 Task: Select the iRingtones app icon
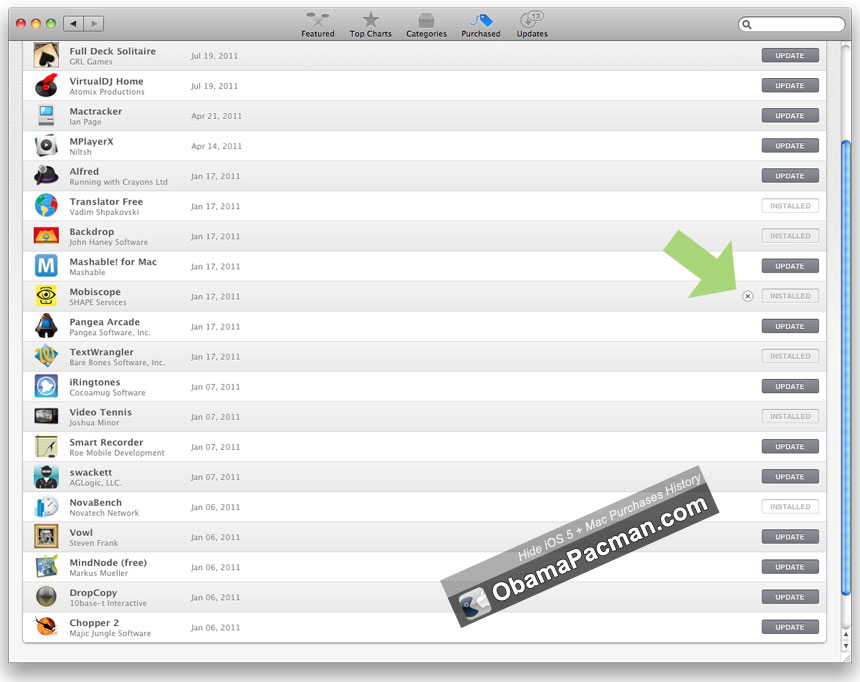46,386
